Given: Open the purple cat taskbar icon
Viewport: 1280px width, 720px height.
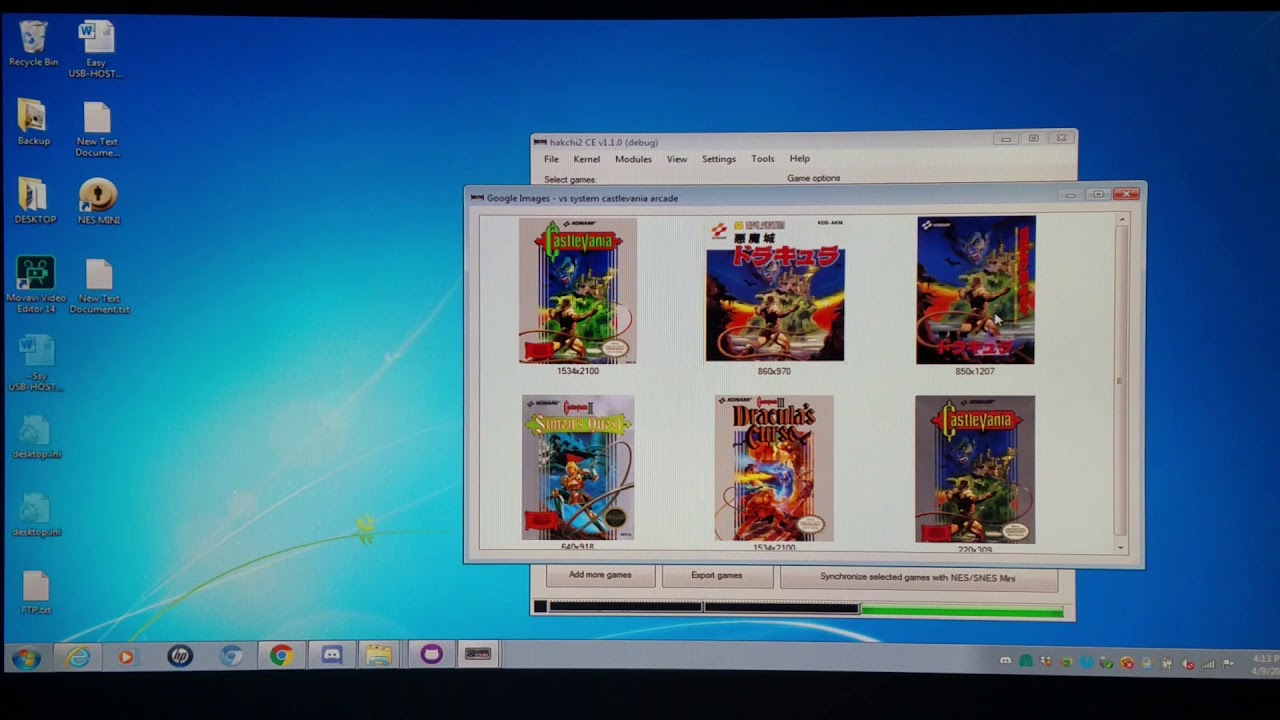Looking at the screenshot, I should (431, 655).
